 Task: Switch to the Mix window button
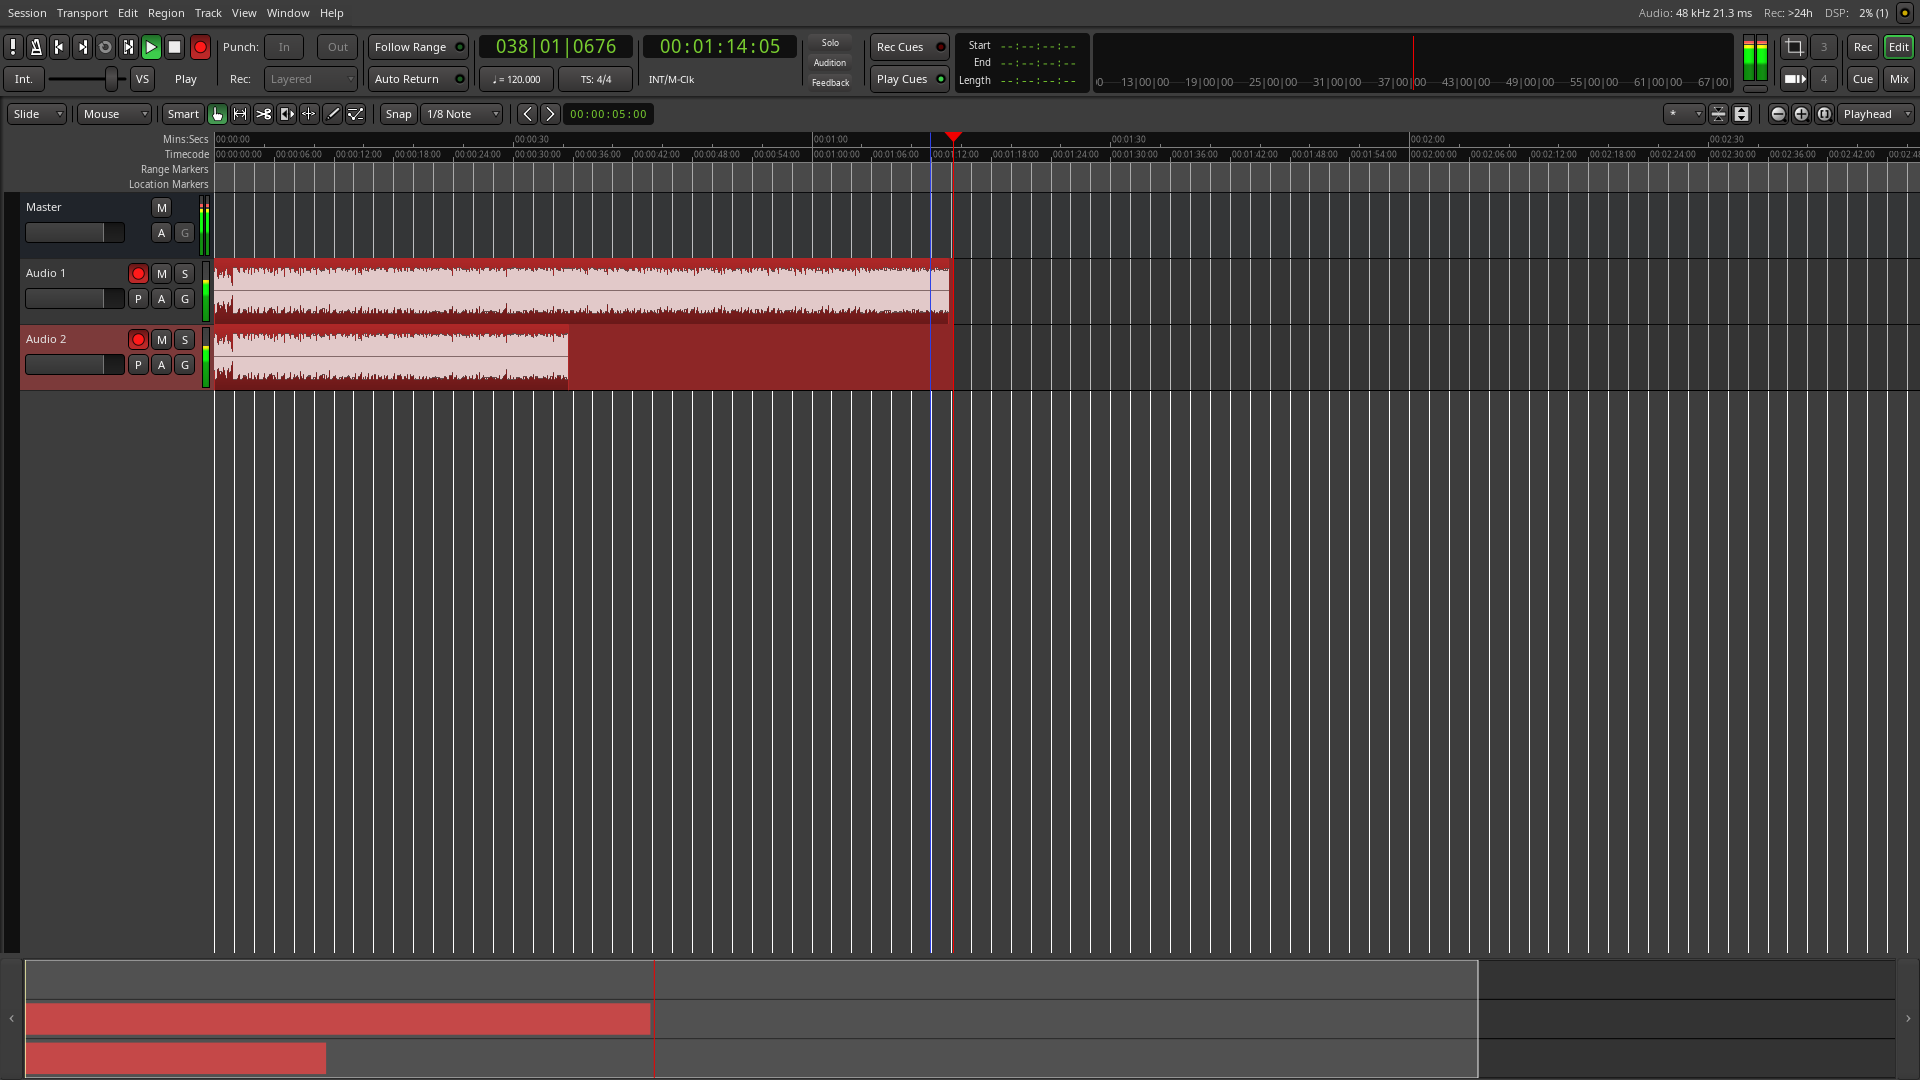coord(1898,79)
